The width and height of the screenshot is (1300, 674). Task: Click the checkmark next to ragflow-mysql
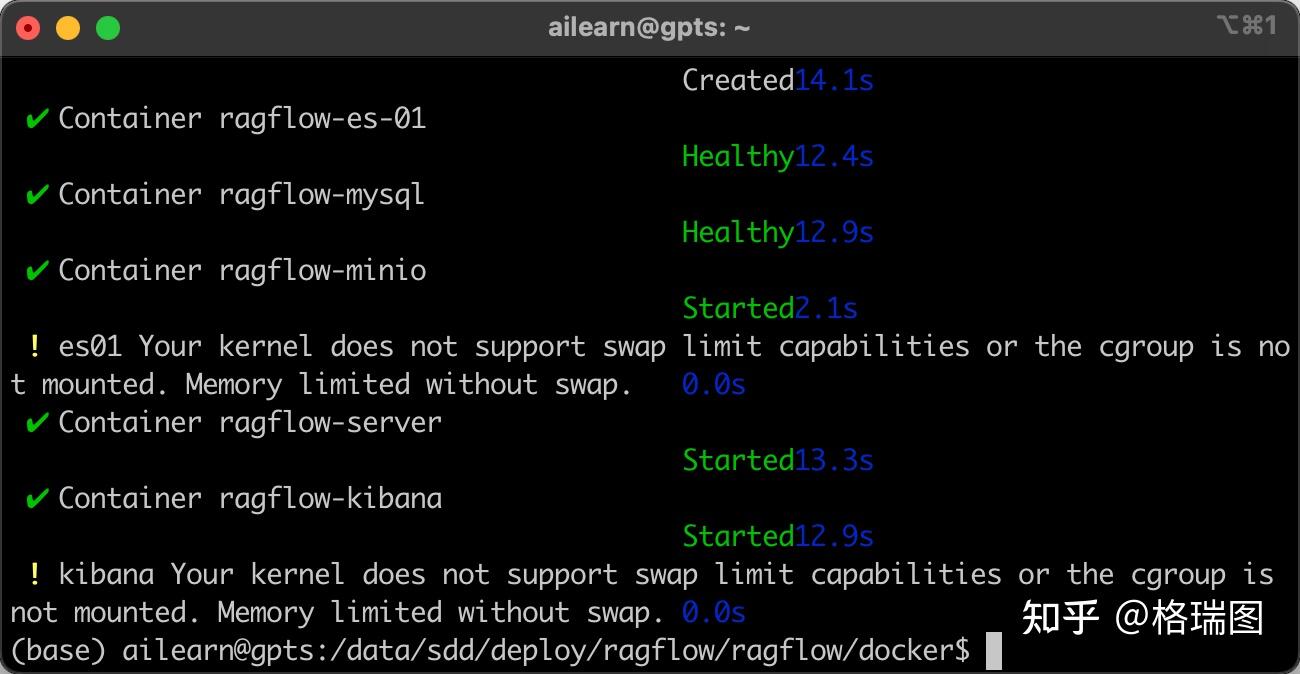[x=37, y=195]
